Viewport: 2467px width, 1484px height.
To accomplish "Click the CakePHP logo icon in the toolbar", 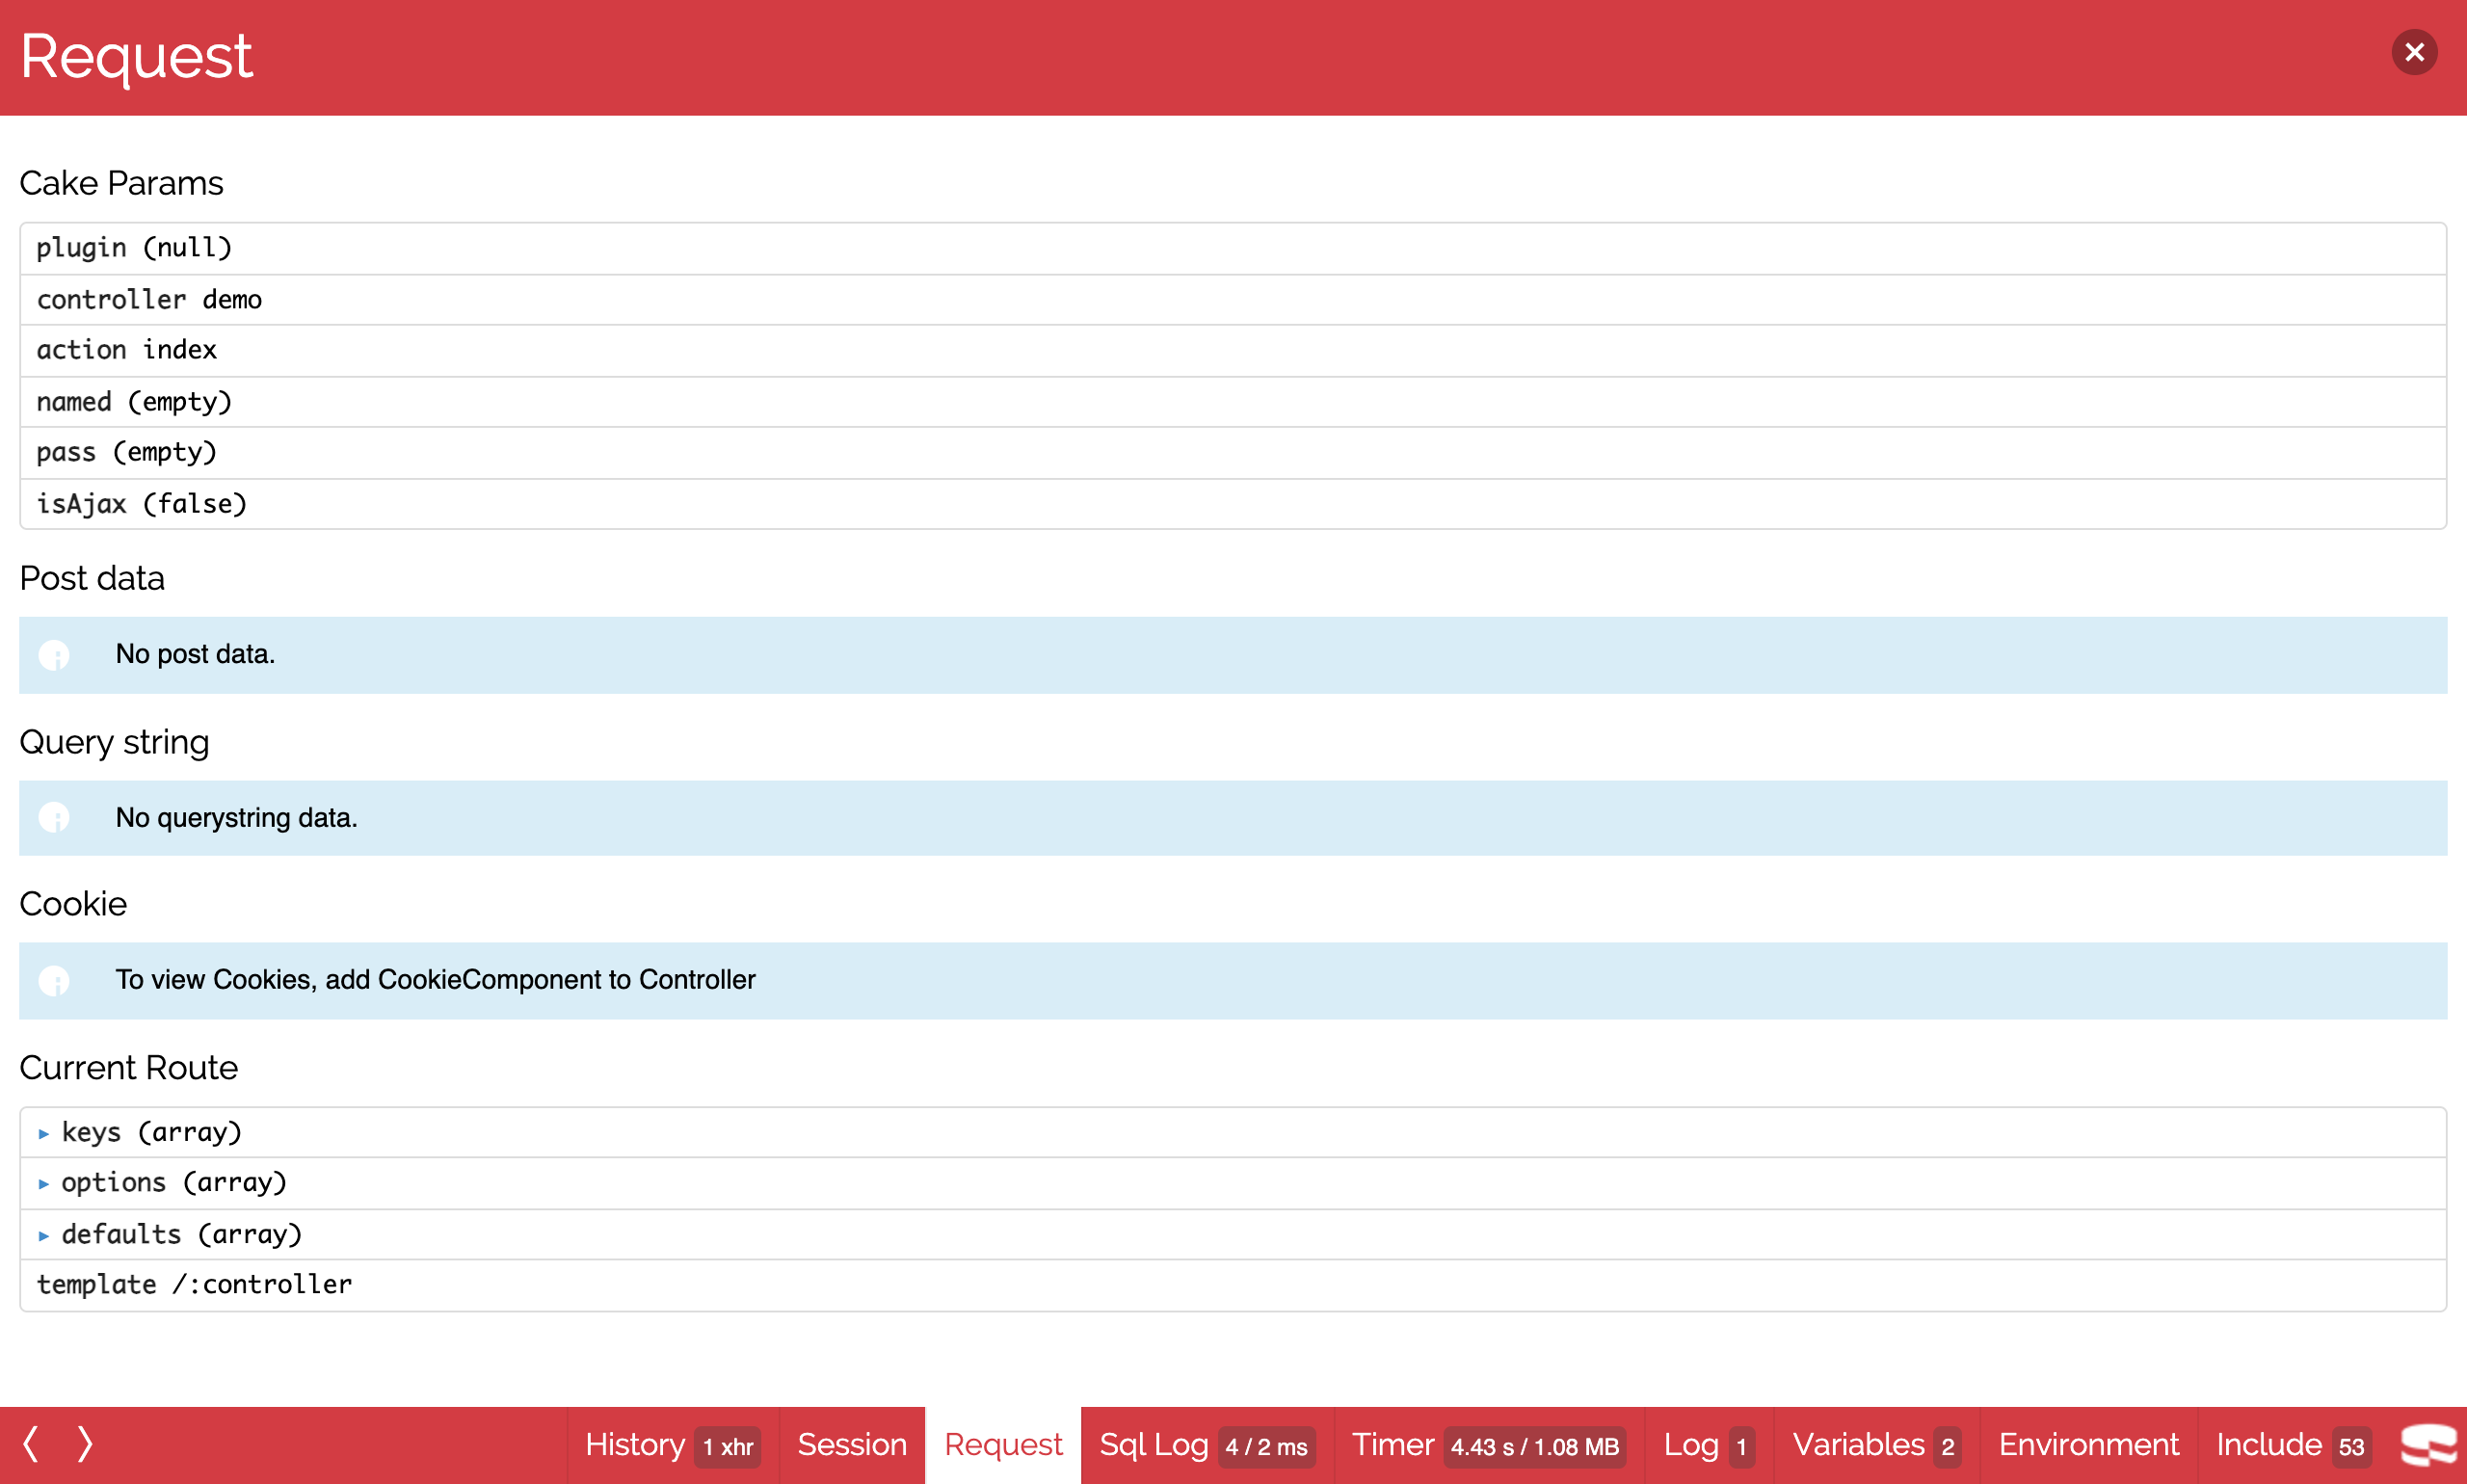I will click(x=2428, y=1445).
